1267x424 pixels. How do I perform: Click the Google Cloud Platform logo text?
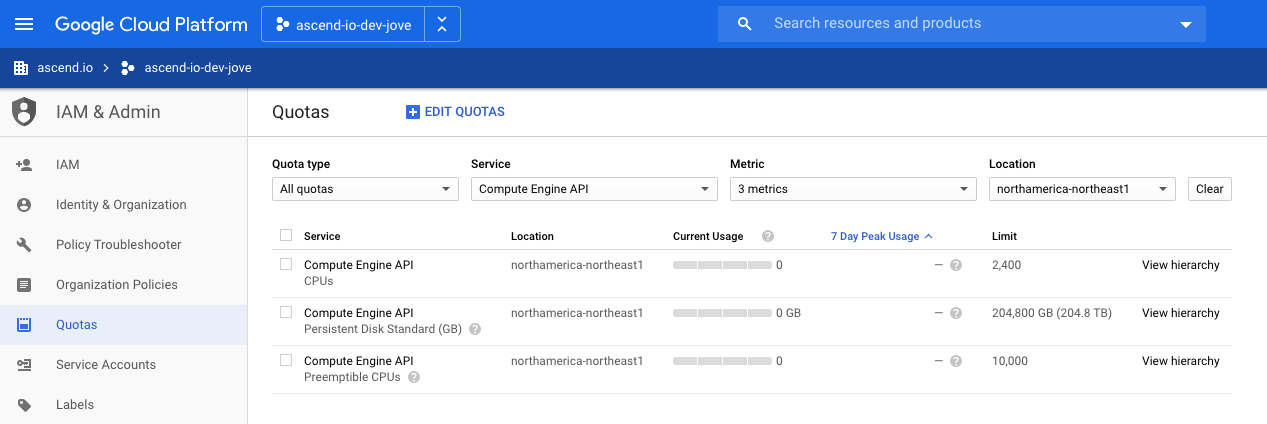[x=151, y=24]
